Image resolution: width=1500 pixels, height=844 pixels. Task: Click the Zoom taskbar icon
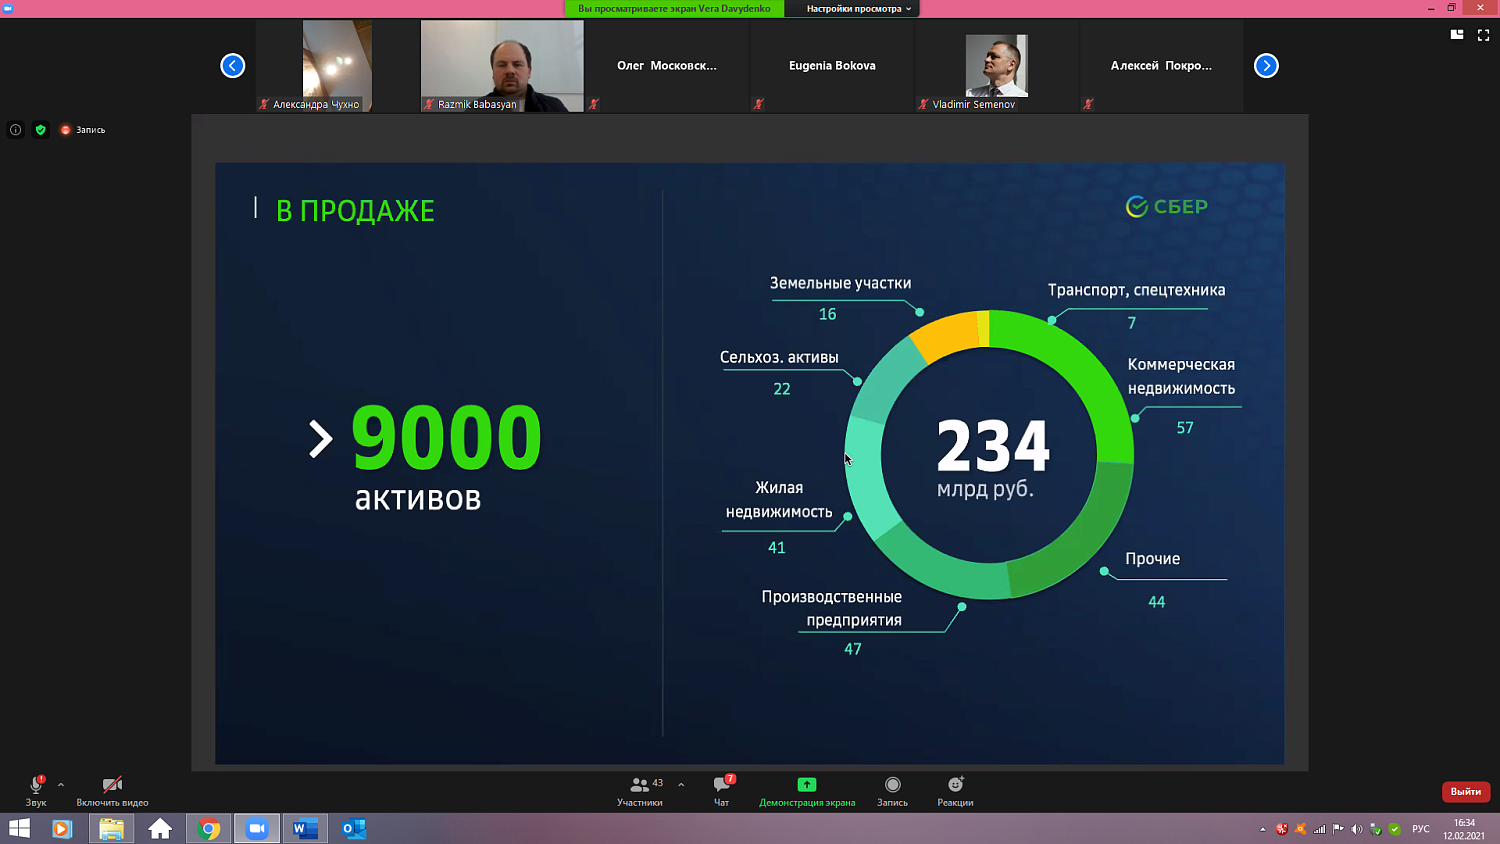click(x=257, y=829)
